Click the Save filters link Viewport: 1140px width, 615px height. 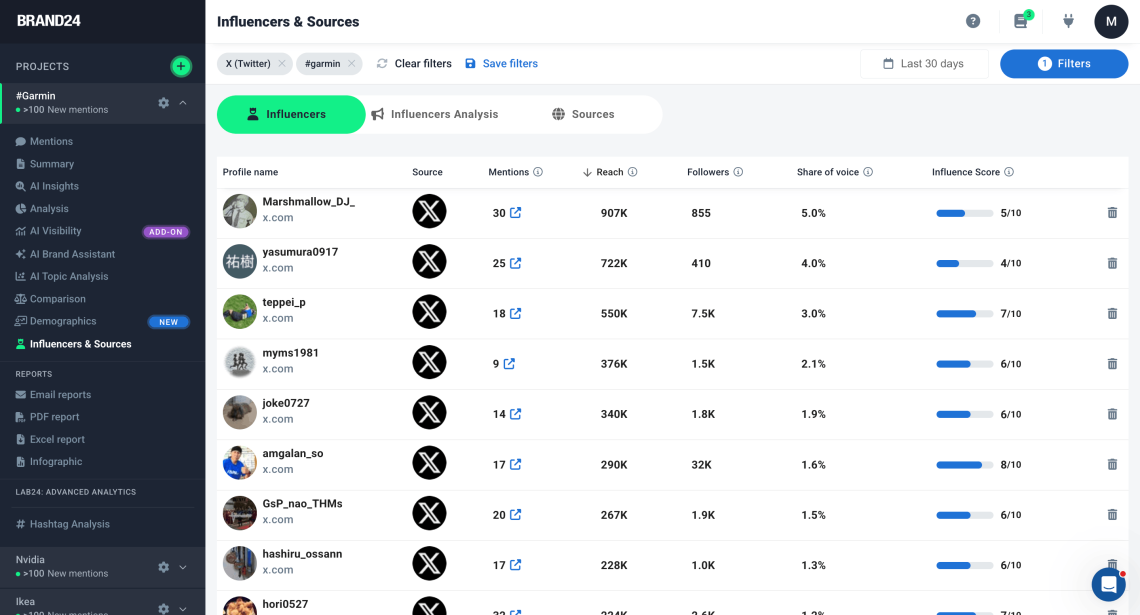pos(501,64)
